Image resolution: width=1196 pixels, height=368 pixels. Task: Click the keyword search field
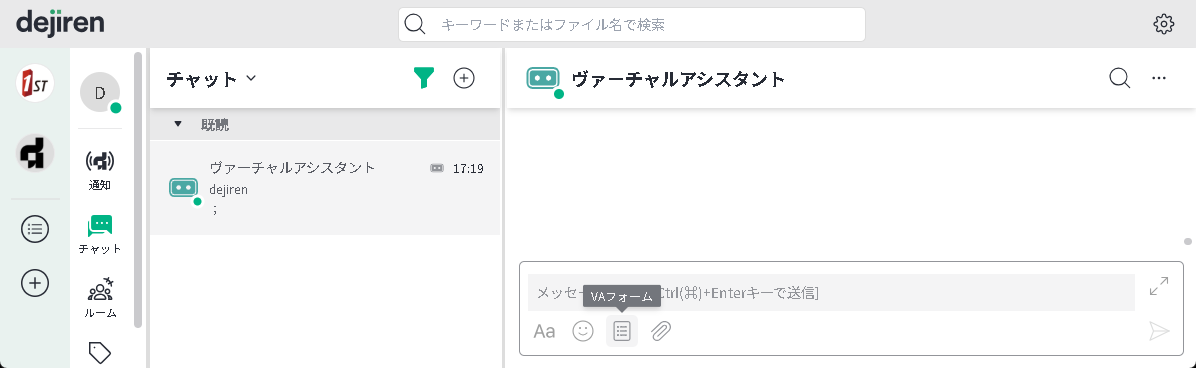pyautogui.click(x=632, y=24)
